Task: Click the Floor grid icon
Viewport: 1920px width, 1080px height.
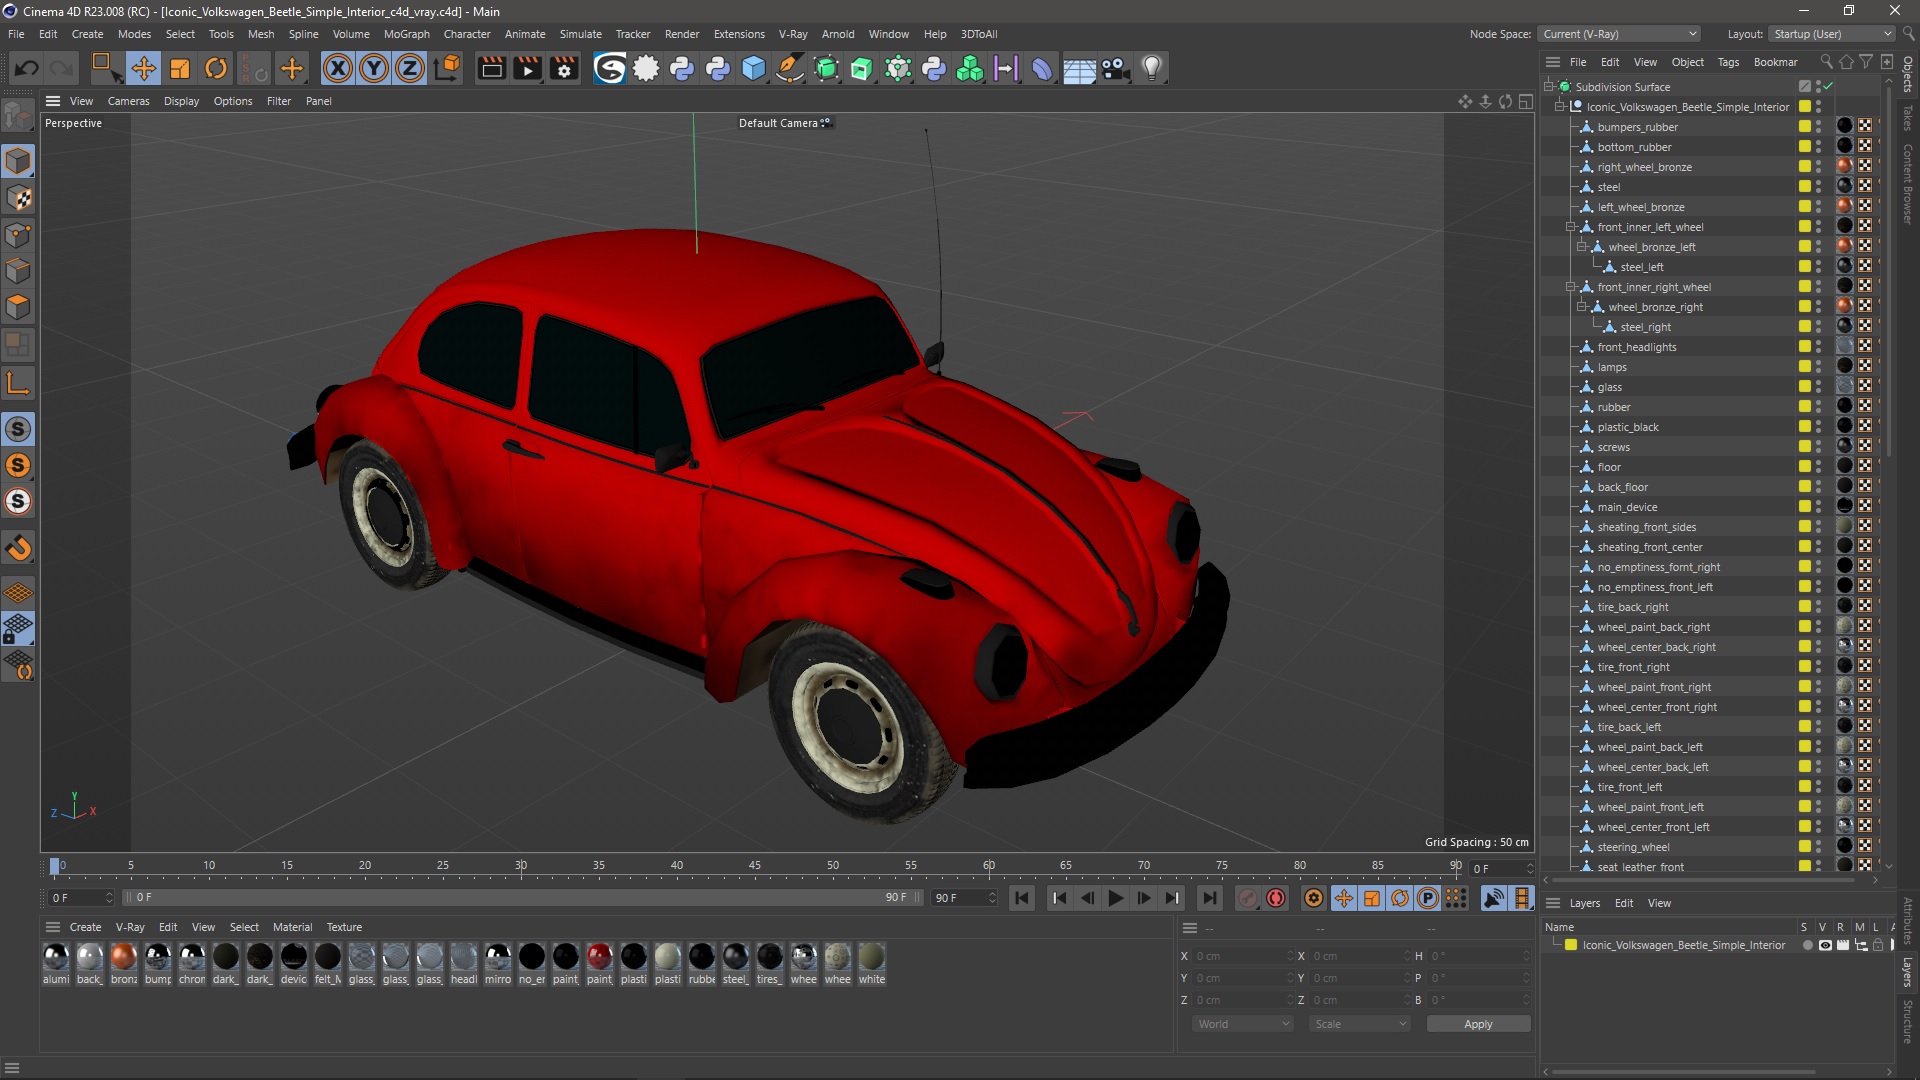Action: (1079, 68)
